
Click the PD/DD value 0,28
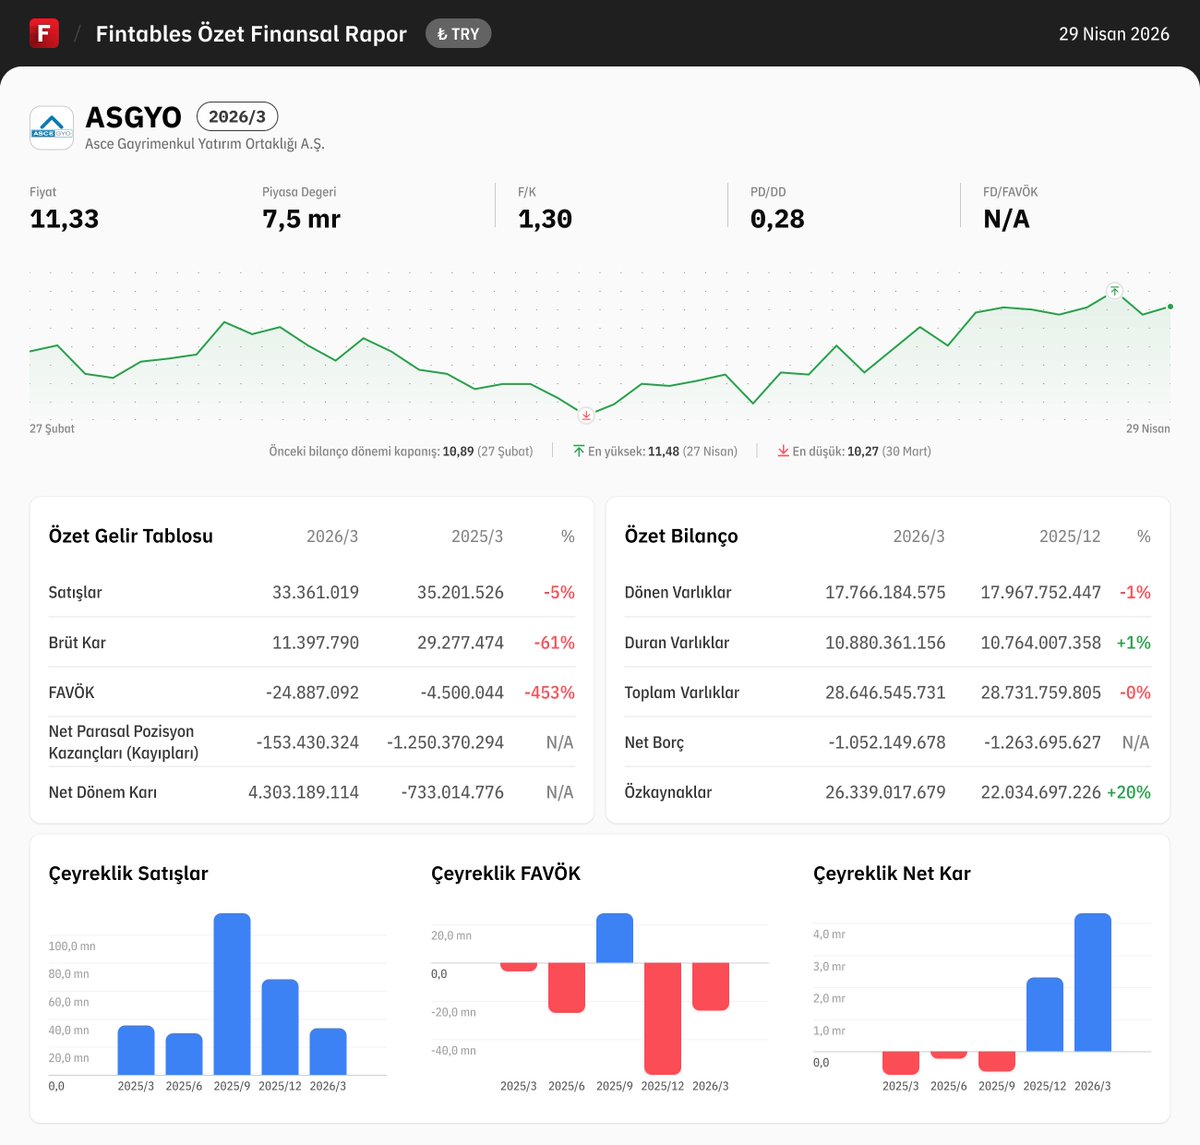[777, 219]
